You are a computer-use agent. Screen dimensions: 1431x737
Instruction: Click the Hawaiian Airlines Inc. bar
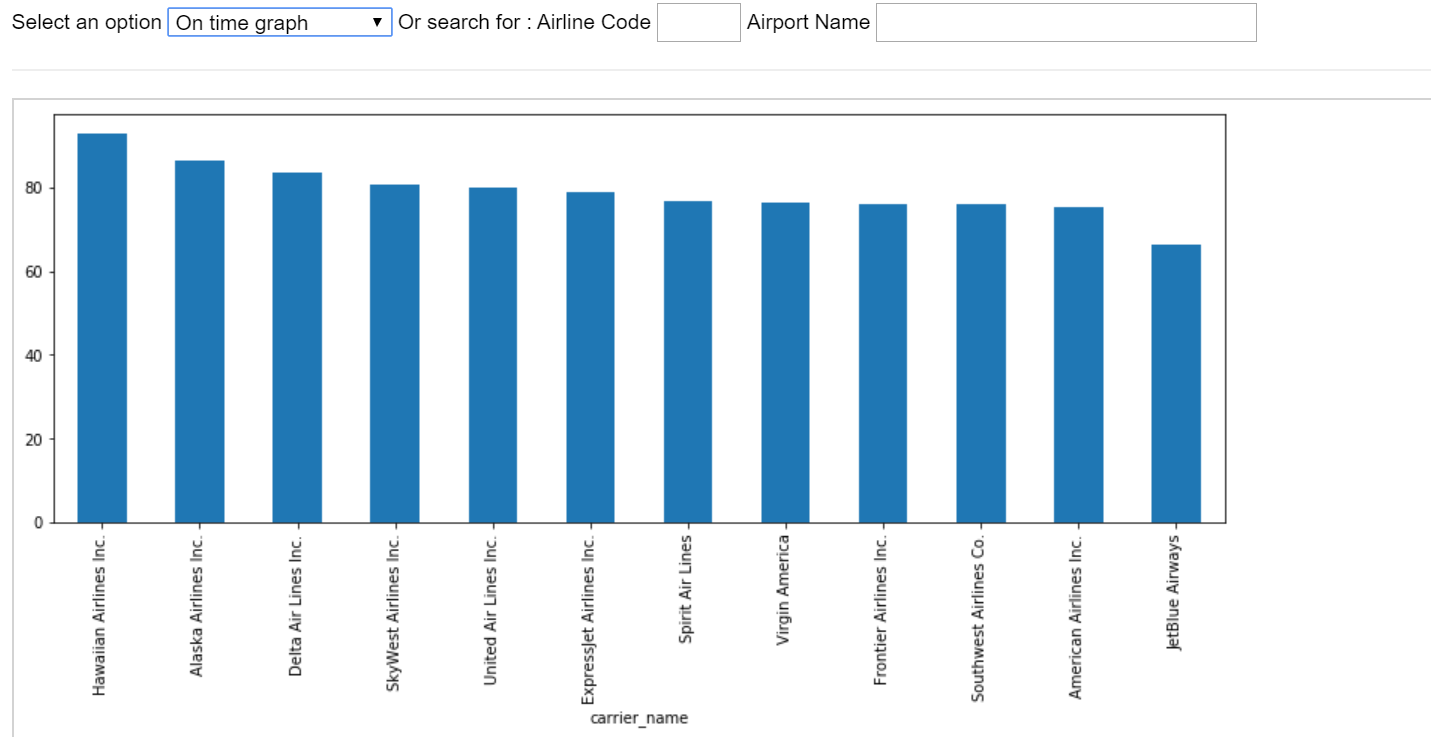[x=102, y=328]
